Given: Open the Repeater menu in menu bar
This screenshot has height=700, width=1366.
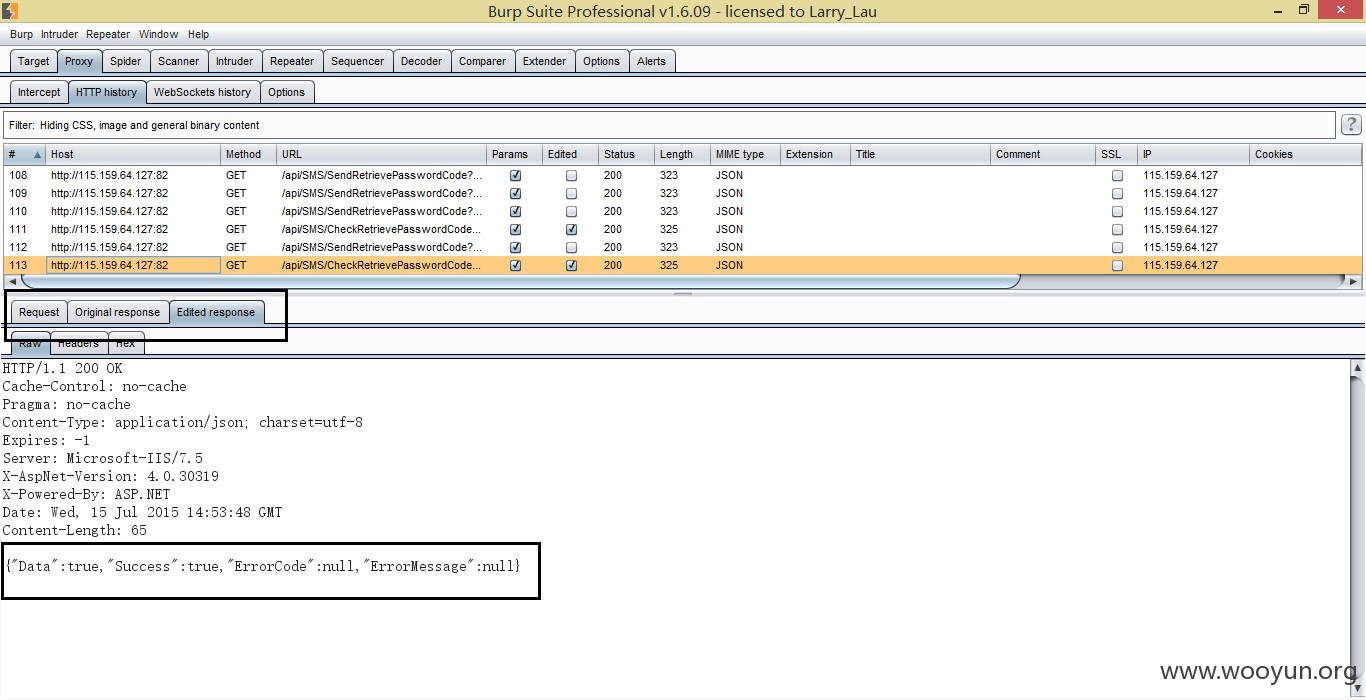Looking at the screenshot, I should pos(108,34).
